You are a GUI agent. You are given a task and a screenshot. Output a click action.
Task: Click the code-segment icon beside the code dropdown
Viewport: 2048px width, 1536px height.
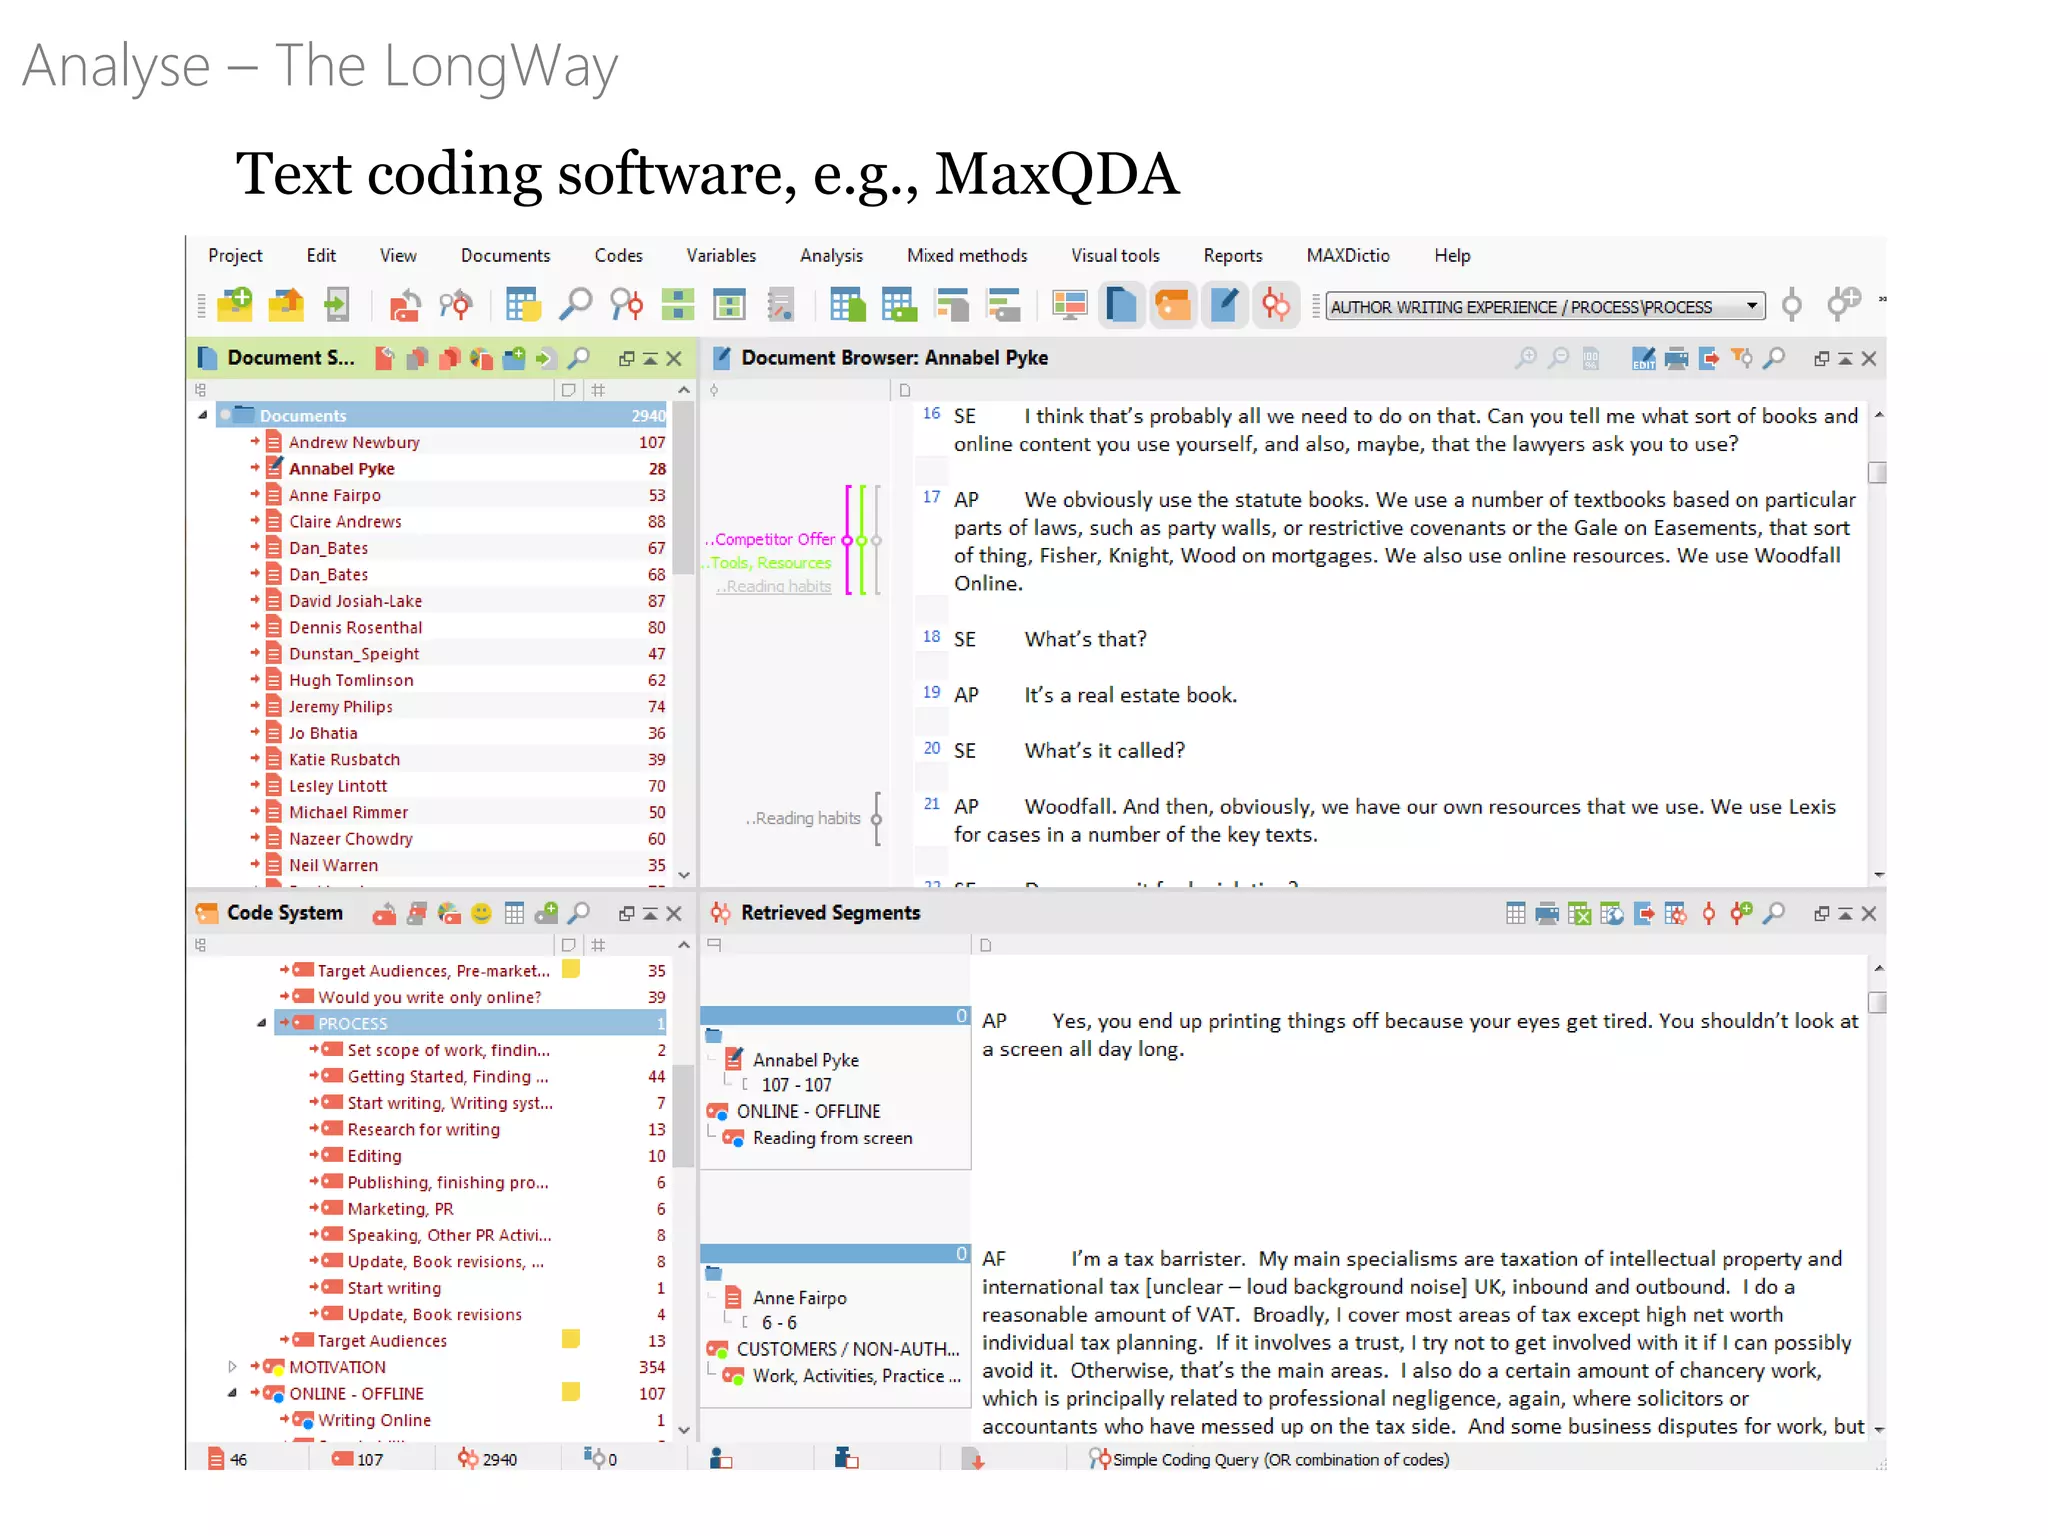(1792, 304)
